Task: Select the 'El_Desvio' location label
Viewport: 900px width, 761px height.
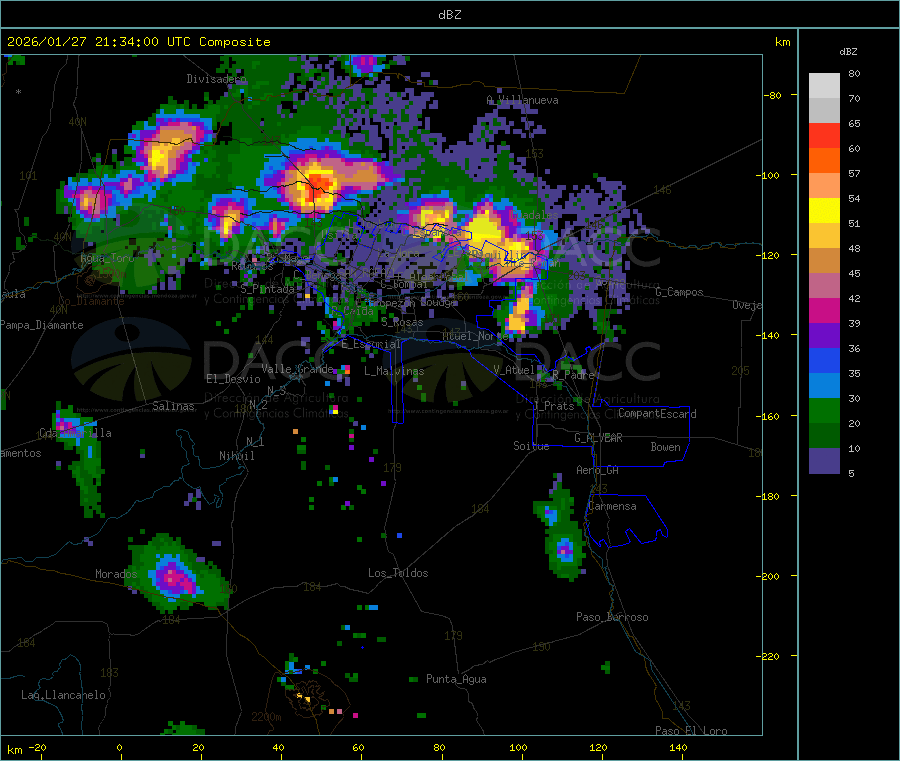Action: (x=234, y=379)
